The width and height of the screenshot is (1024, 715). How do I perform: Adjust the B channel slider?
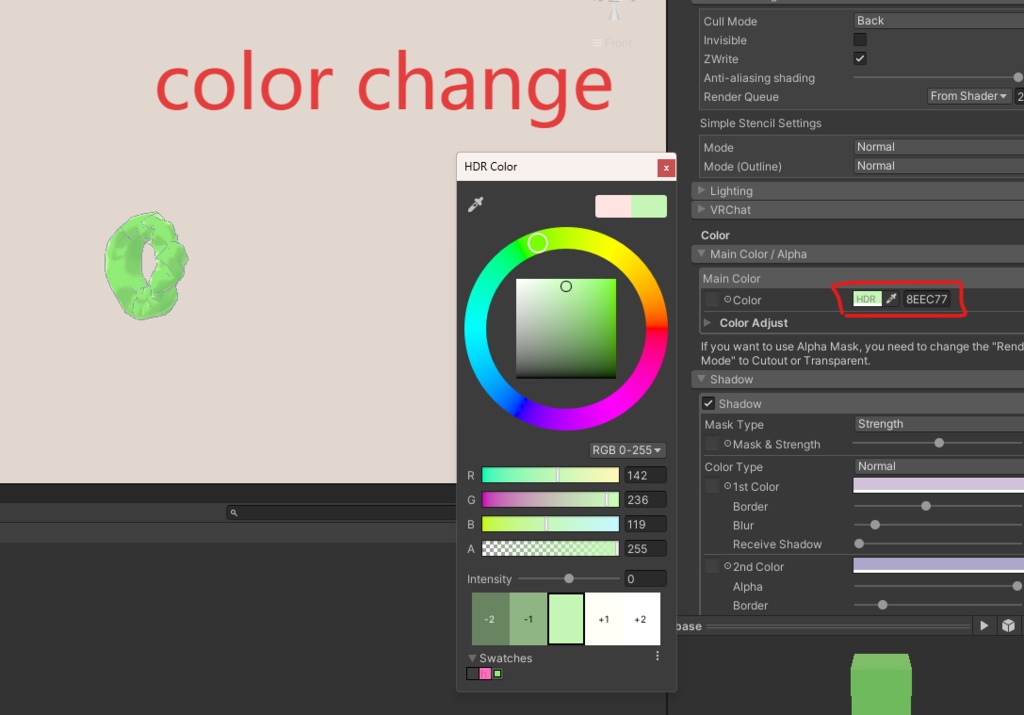550,524
